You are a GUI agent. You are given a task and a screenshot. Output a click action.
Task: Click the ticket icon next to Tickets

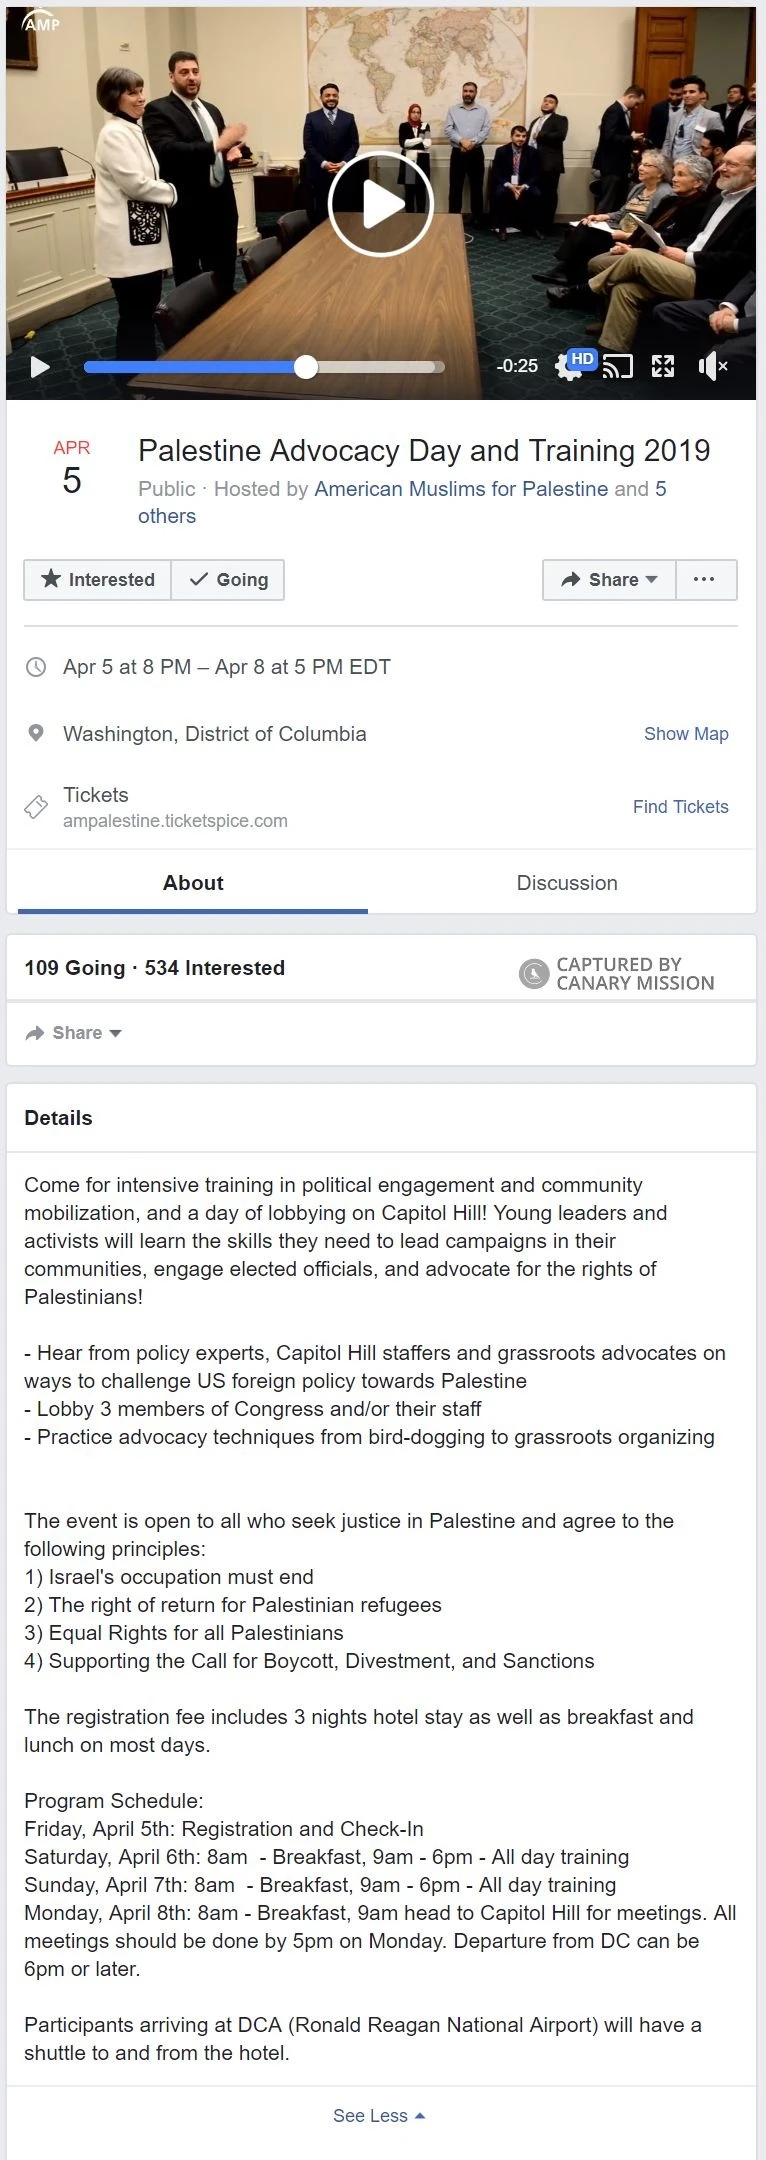[36, 807]
